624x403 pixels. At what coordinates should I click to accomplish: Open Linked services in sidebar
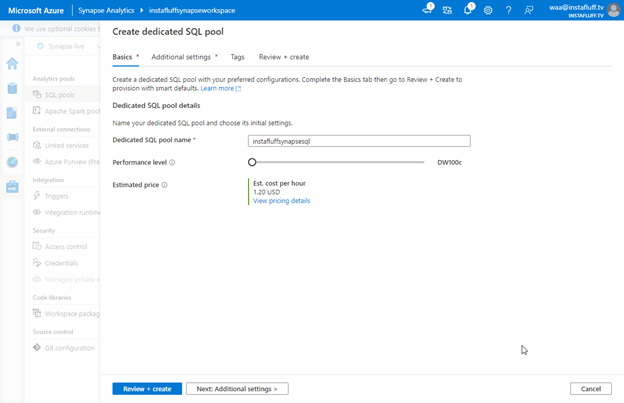[x=62, y=146]
